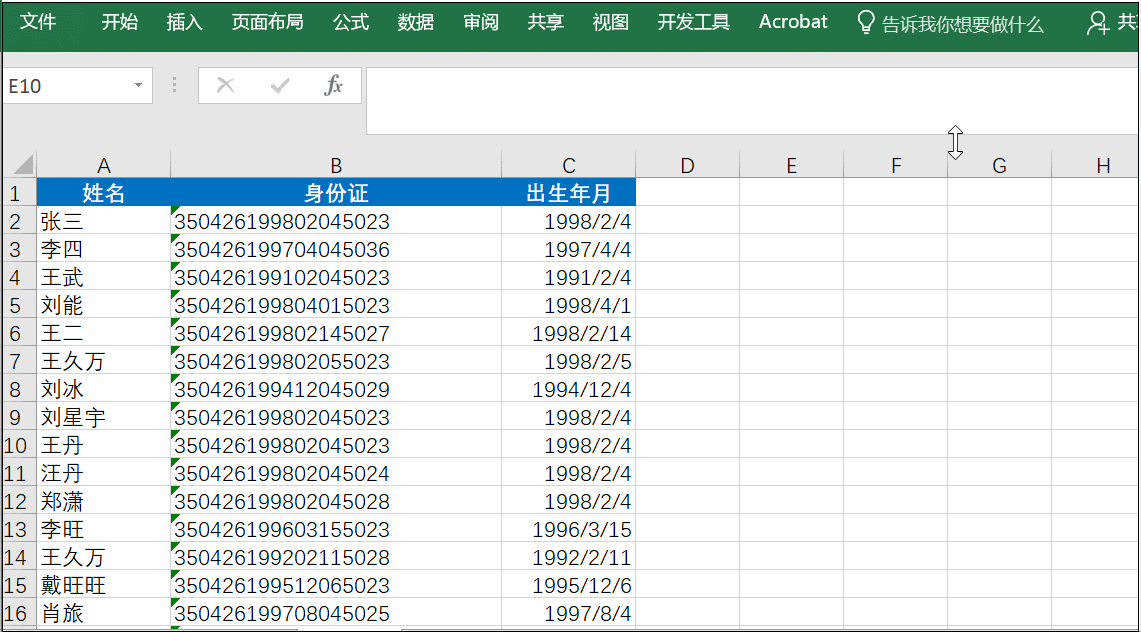Expand the Name Box dropdown arrow
This screenshot has height=632, width=1141.
coord(138,86)
